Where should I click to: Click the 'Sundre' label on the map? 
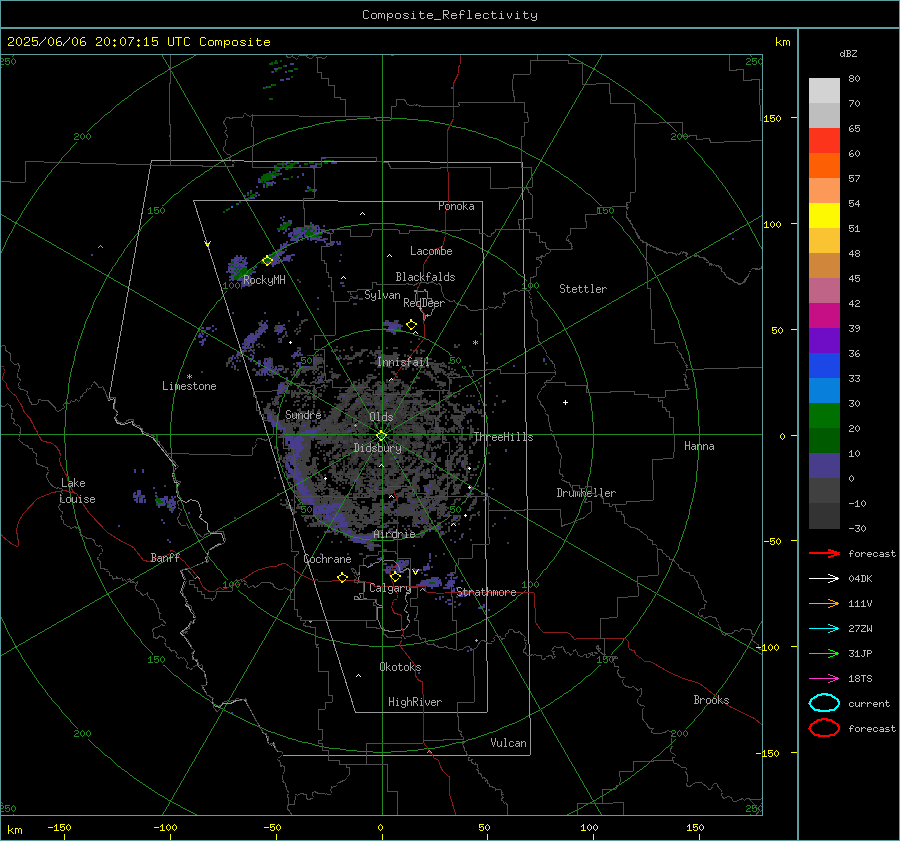[303, 414]
